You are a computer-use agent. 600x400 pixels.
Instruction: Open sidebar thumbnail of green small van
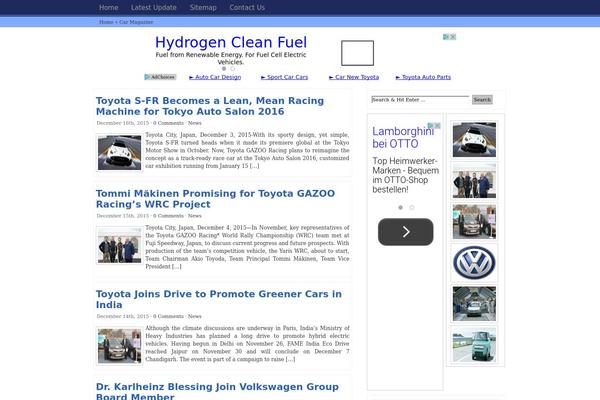point(474,345)
